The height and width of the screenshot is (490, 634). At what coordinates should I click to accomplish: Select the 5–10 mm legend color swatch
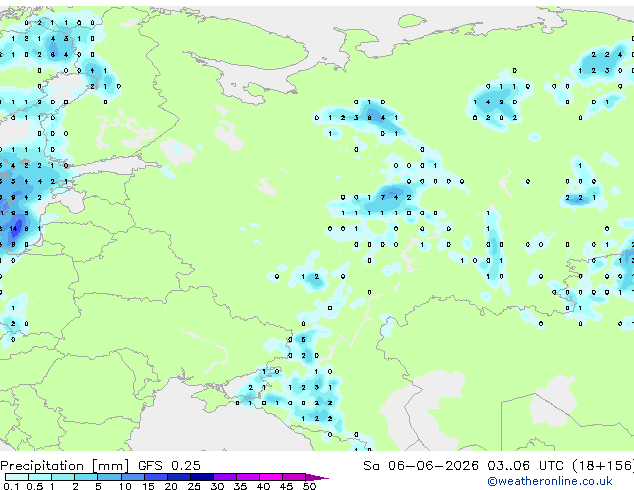[109, 477]
